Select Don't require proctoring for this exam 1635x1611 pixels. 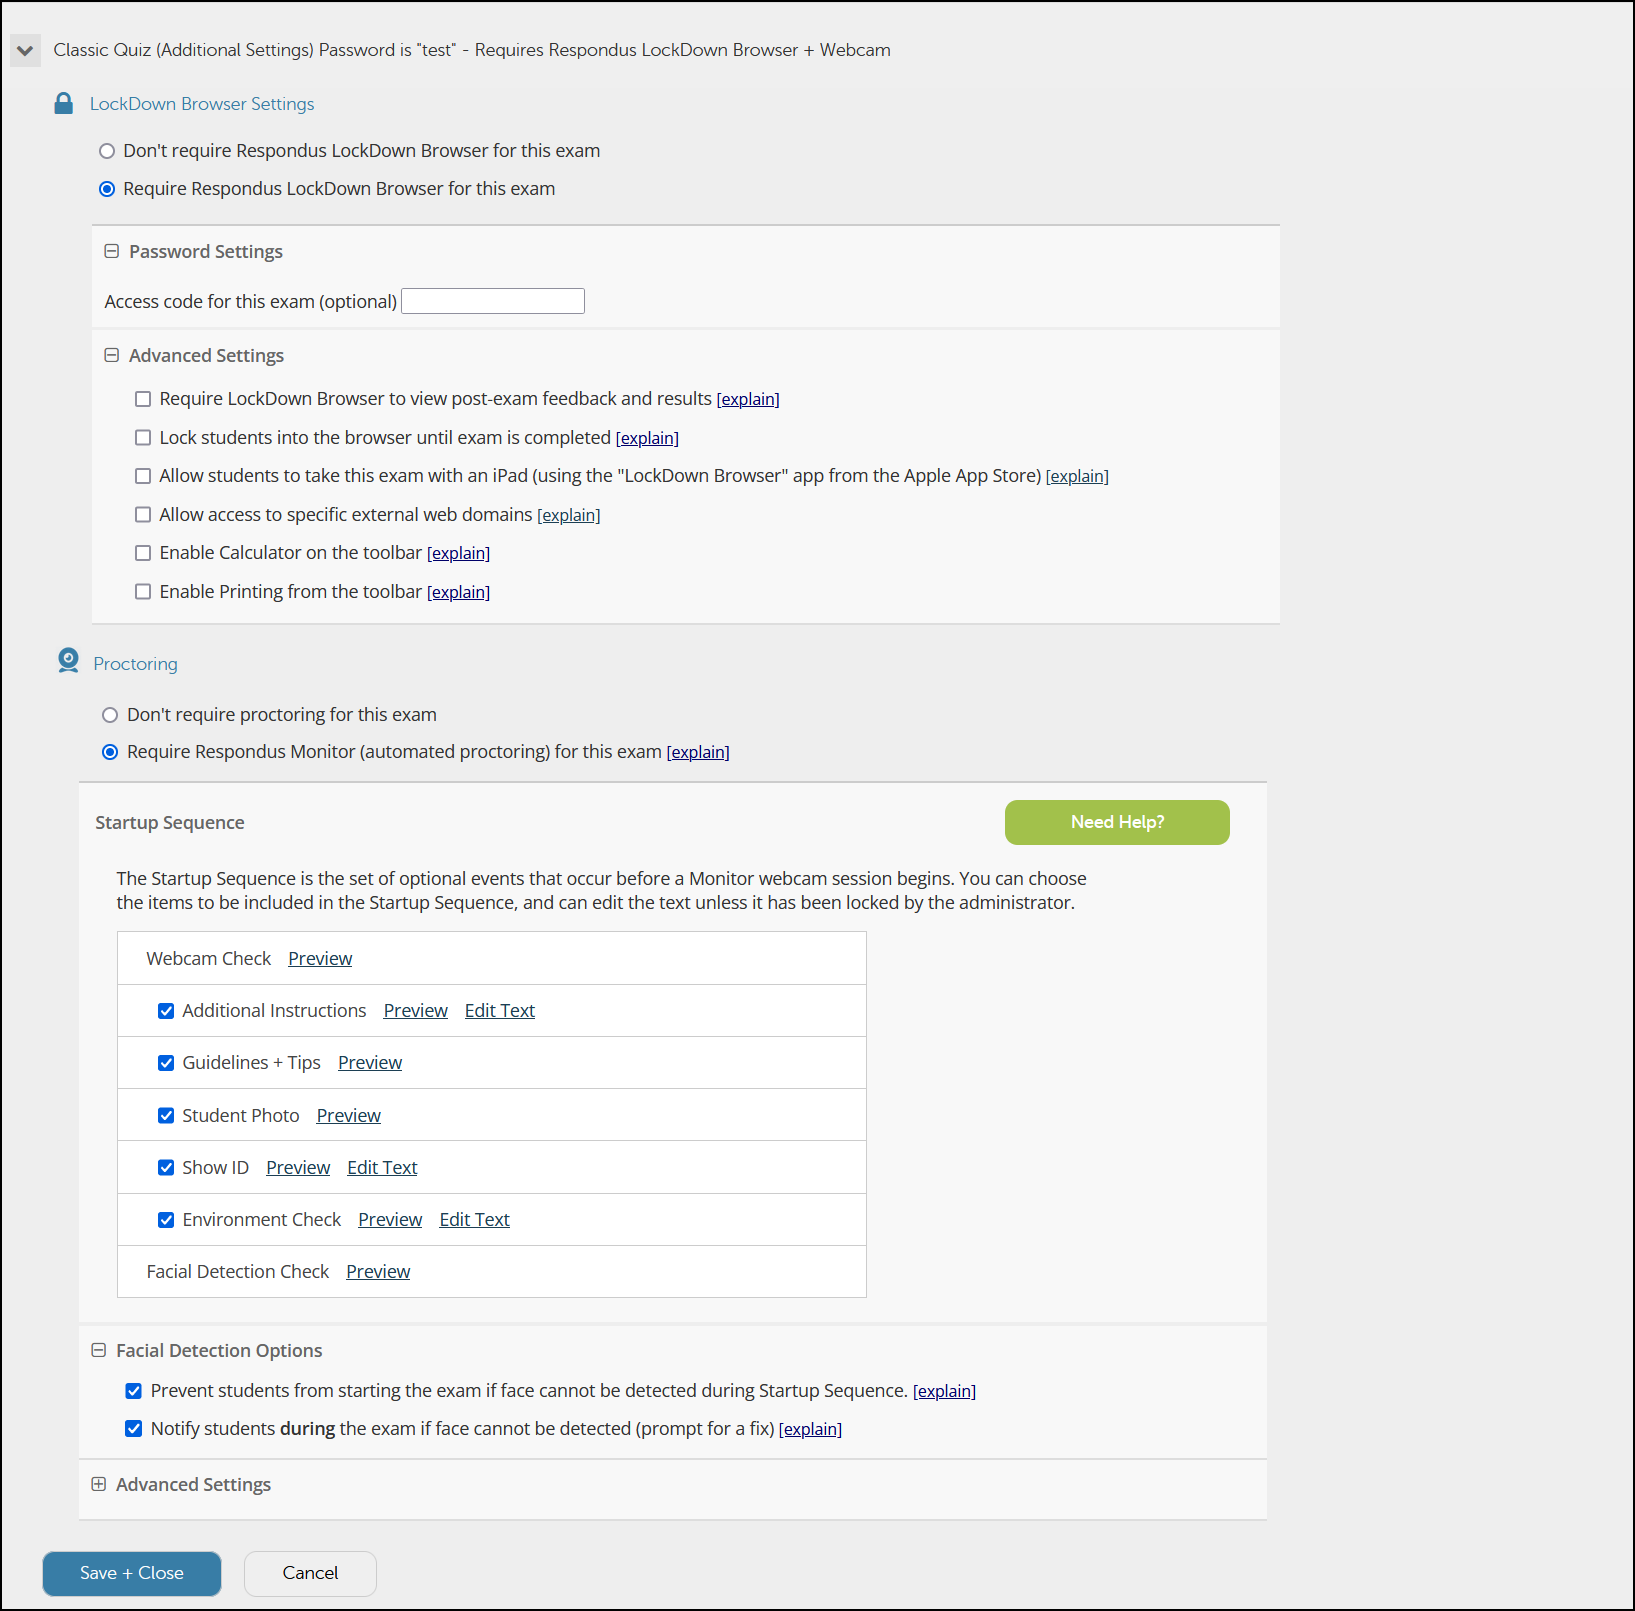pyautogui.click(x=110, y=715)
